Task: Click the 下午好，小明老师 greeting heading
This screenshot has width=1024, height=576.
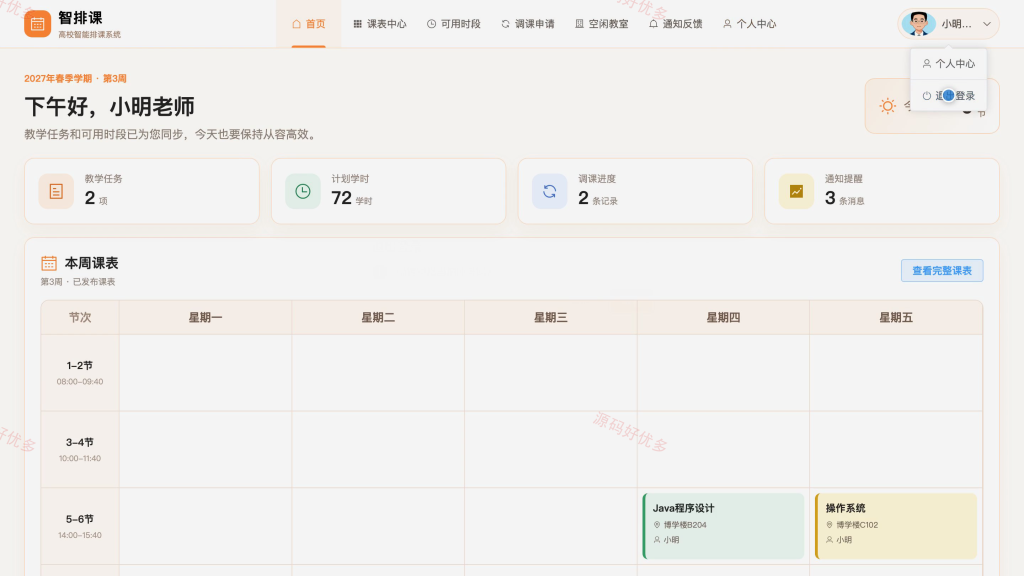Action: pyautogui.click(x=109, y=106)
